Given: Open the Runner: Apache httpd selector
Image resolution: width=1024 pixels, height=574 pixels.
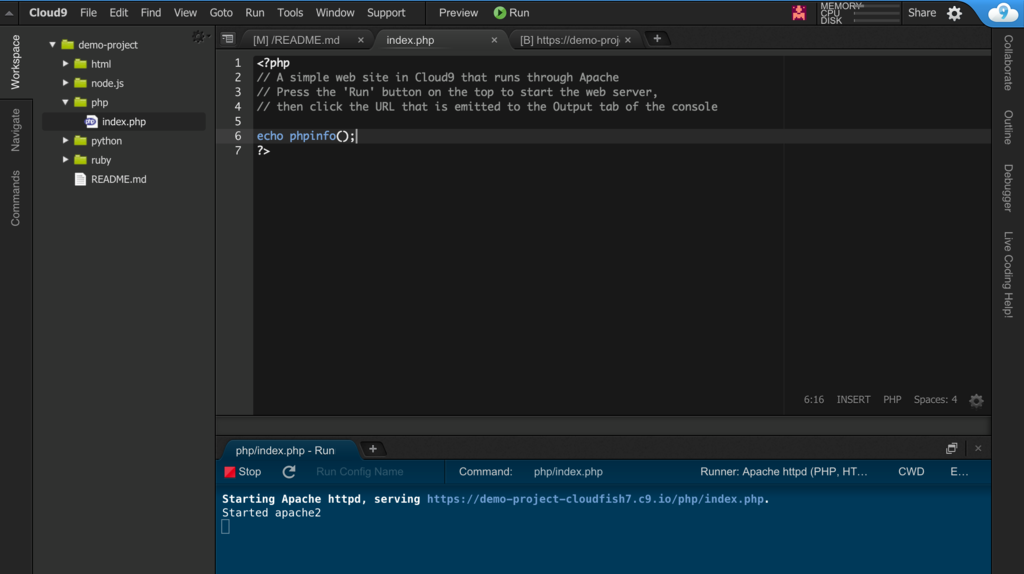Looking at the screenshot, I should tap(784, 471).
